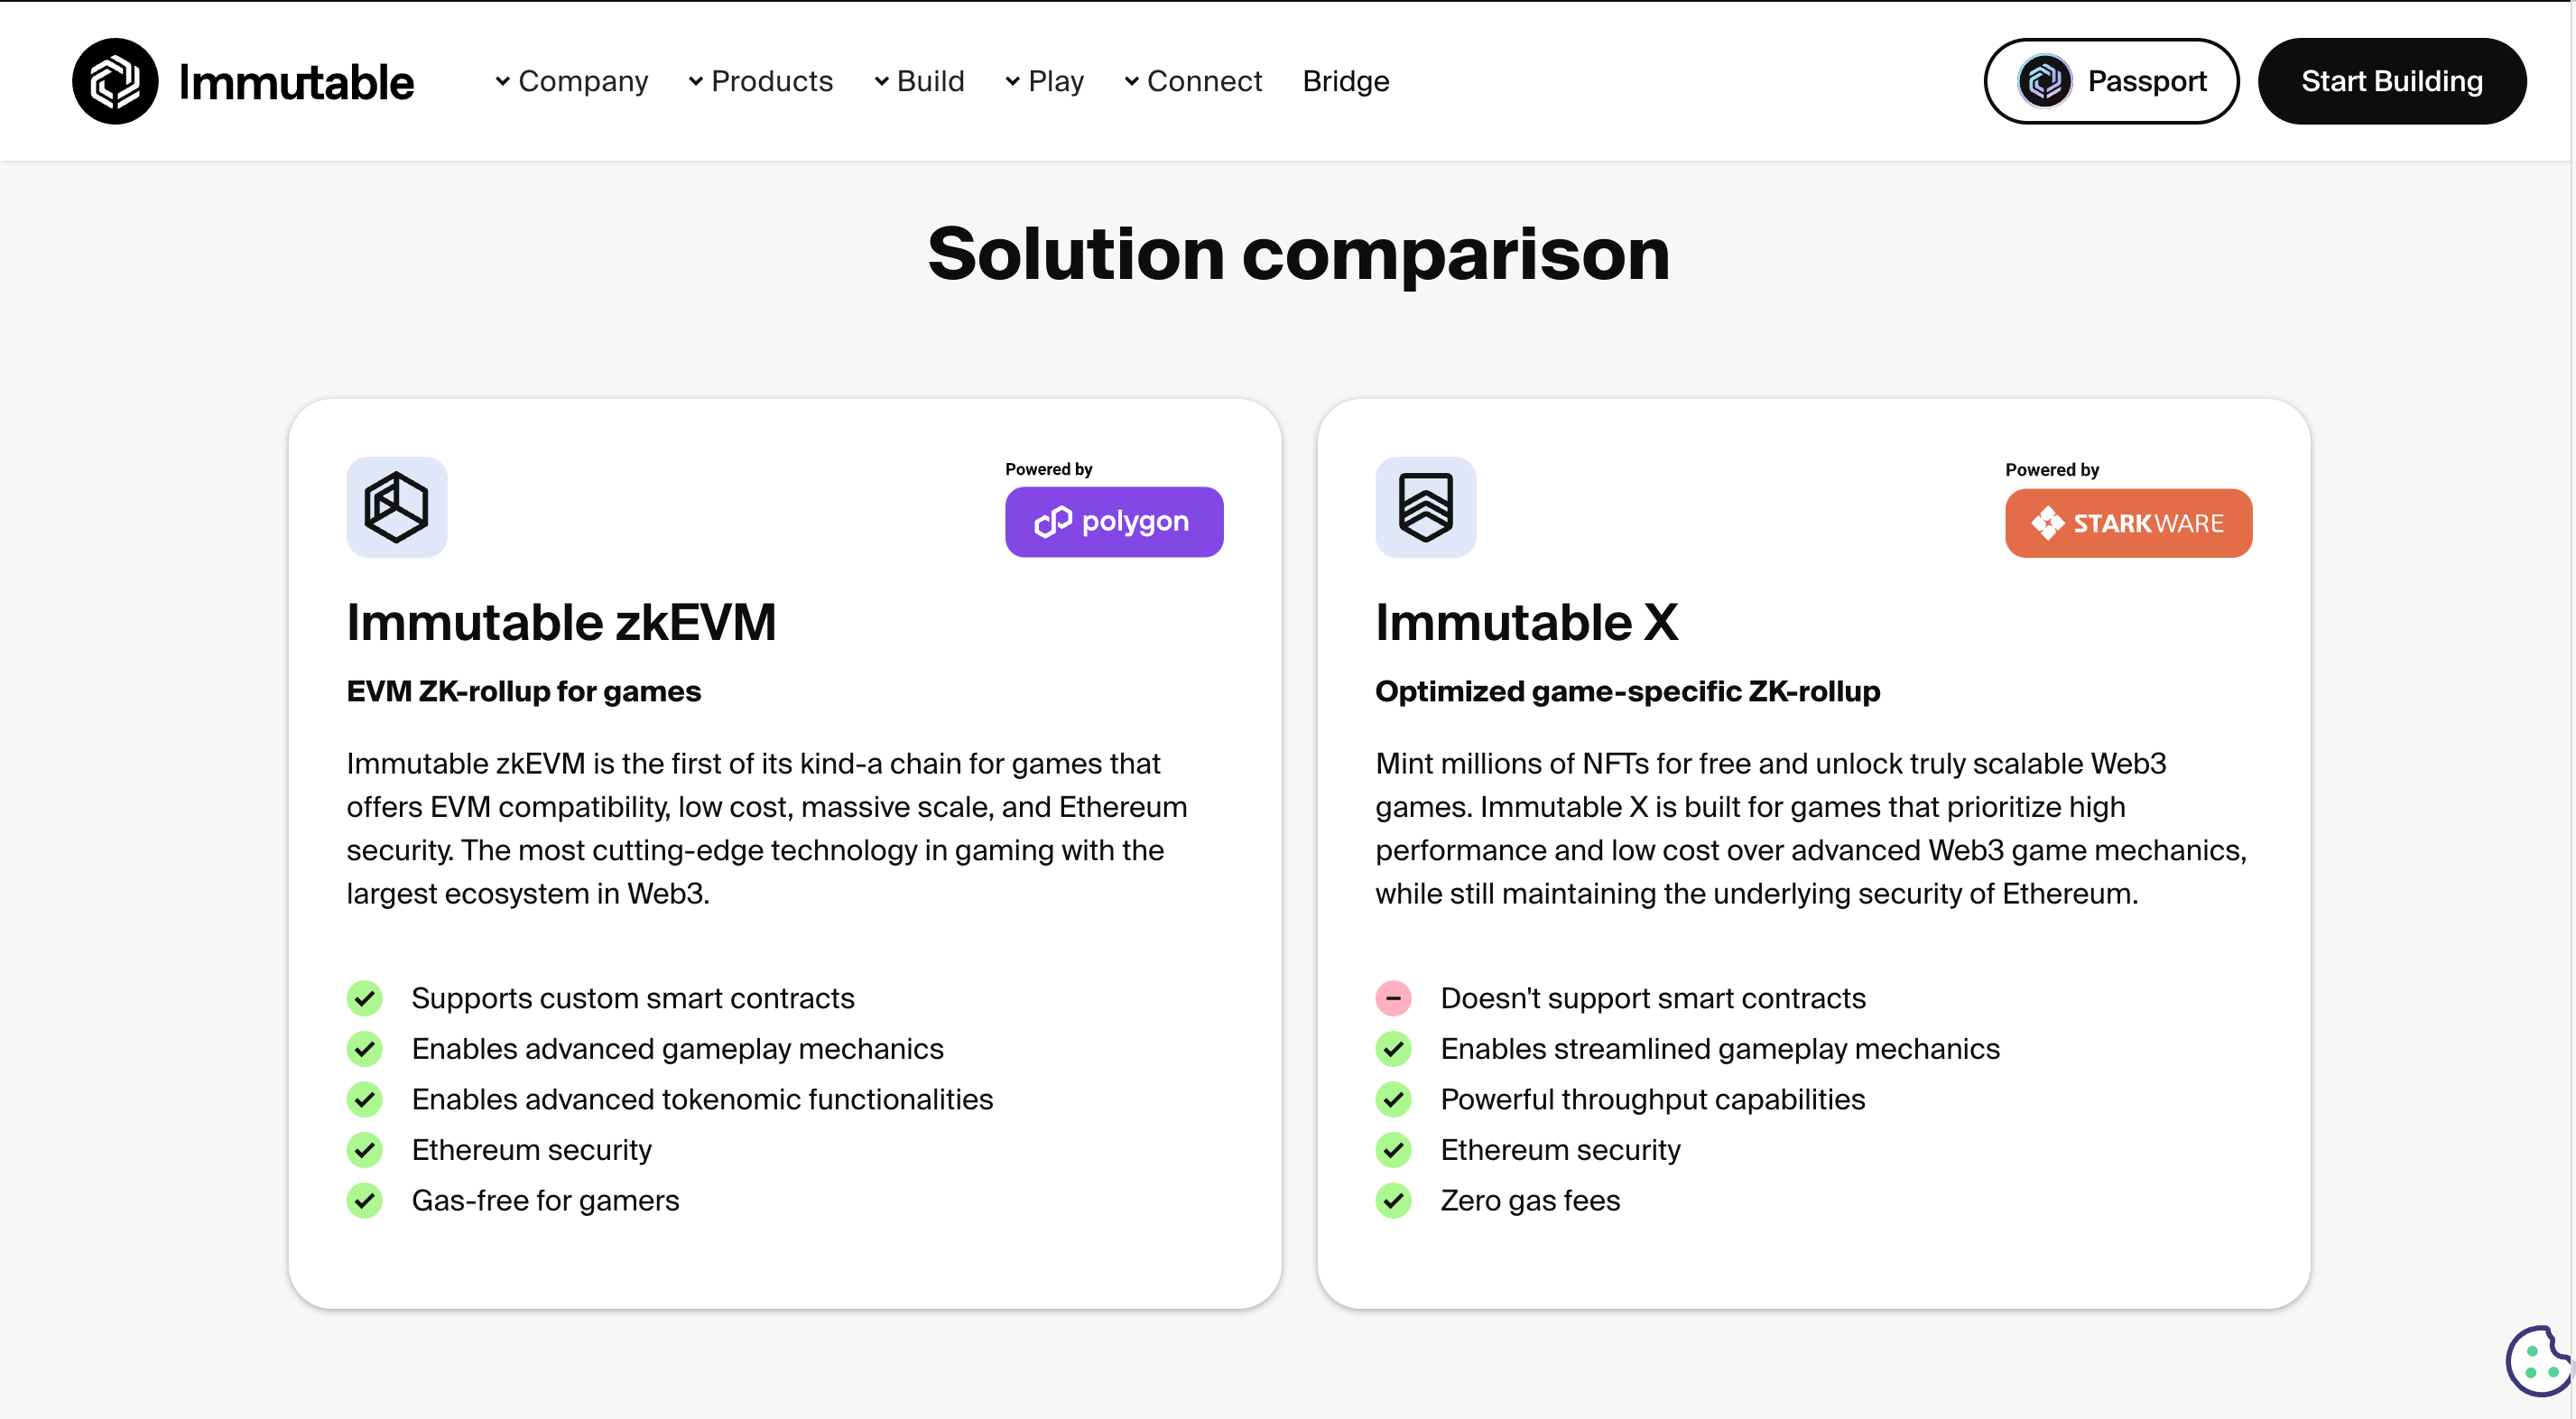This screenshot has height=1419, width=2576.
Task: Click the polygon badge
Action: (1114, 522)
